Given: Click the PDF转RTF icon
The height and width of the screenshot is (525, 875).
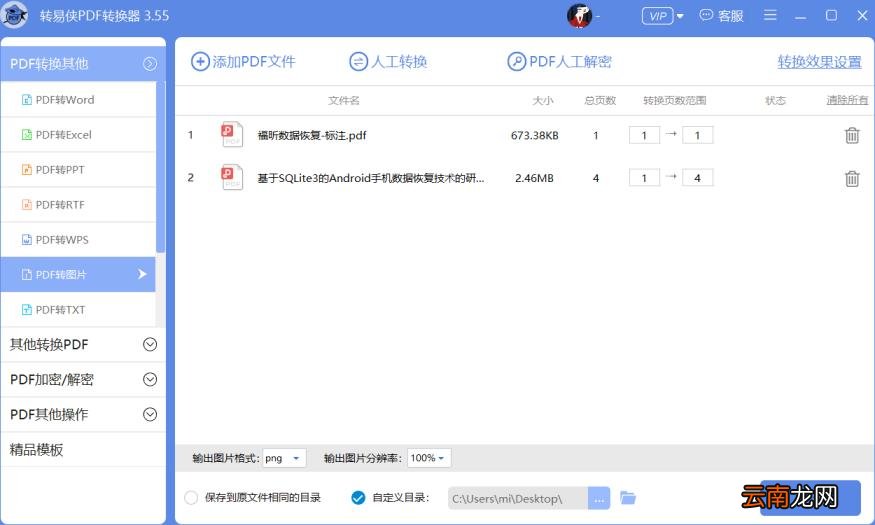Looking at the screenshot, I should (x=26, y=205).
